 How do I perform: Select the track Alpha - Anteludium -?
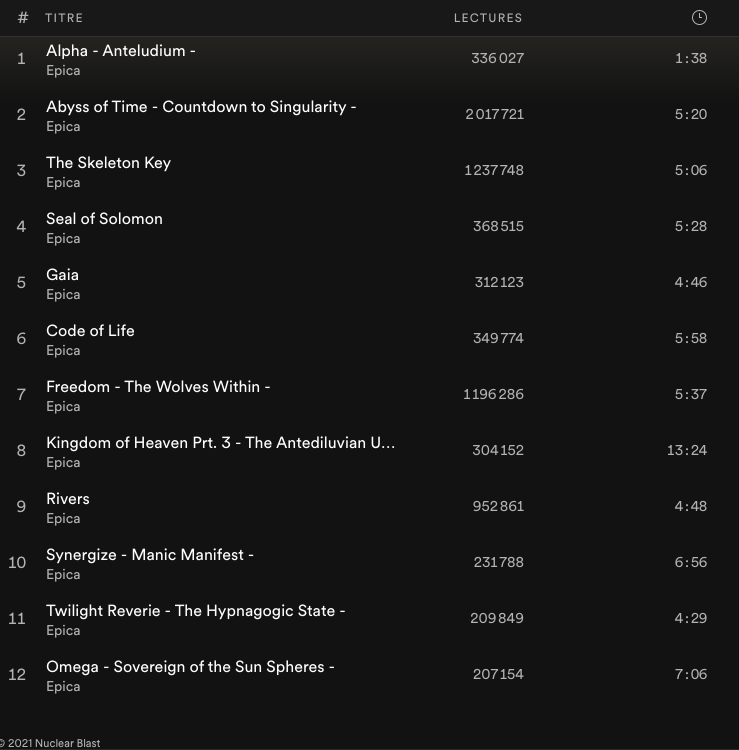pos(120,51)
